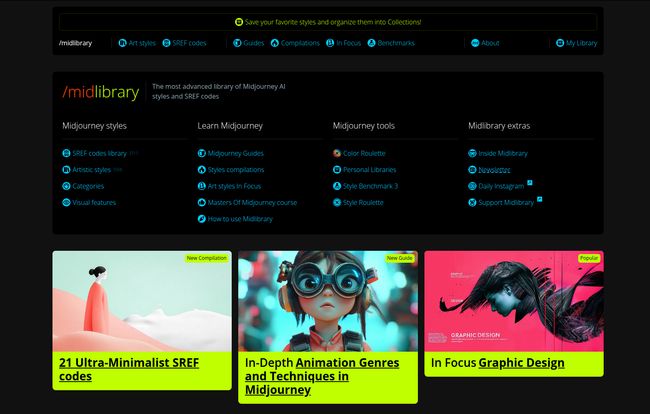Click the Guides icon in top navigation
650x414 pixels.
click(x=237, y=43)
